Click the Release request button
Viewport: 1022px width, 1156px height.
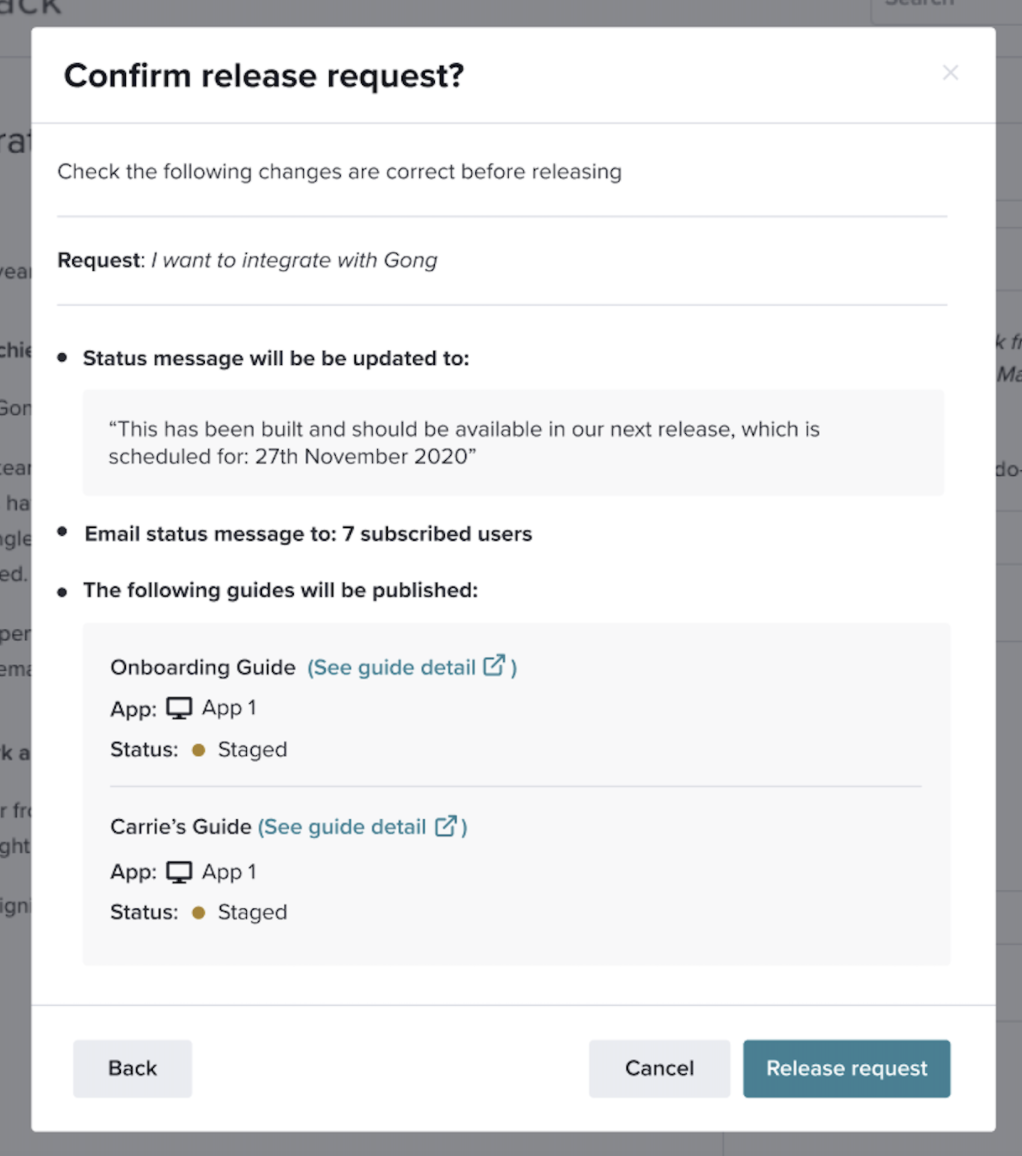(847, 1068)
